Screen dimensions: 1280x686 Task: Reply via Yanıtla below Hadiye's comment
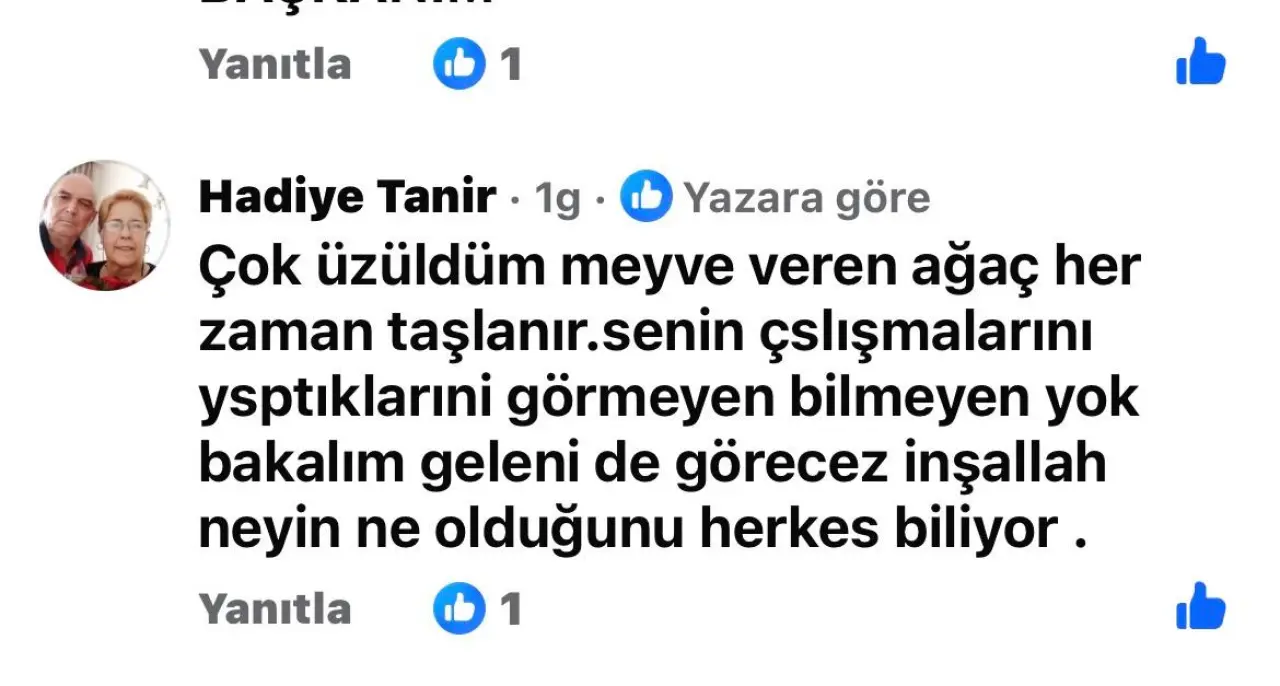click(275, 608)
